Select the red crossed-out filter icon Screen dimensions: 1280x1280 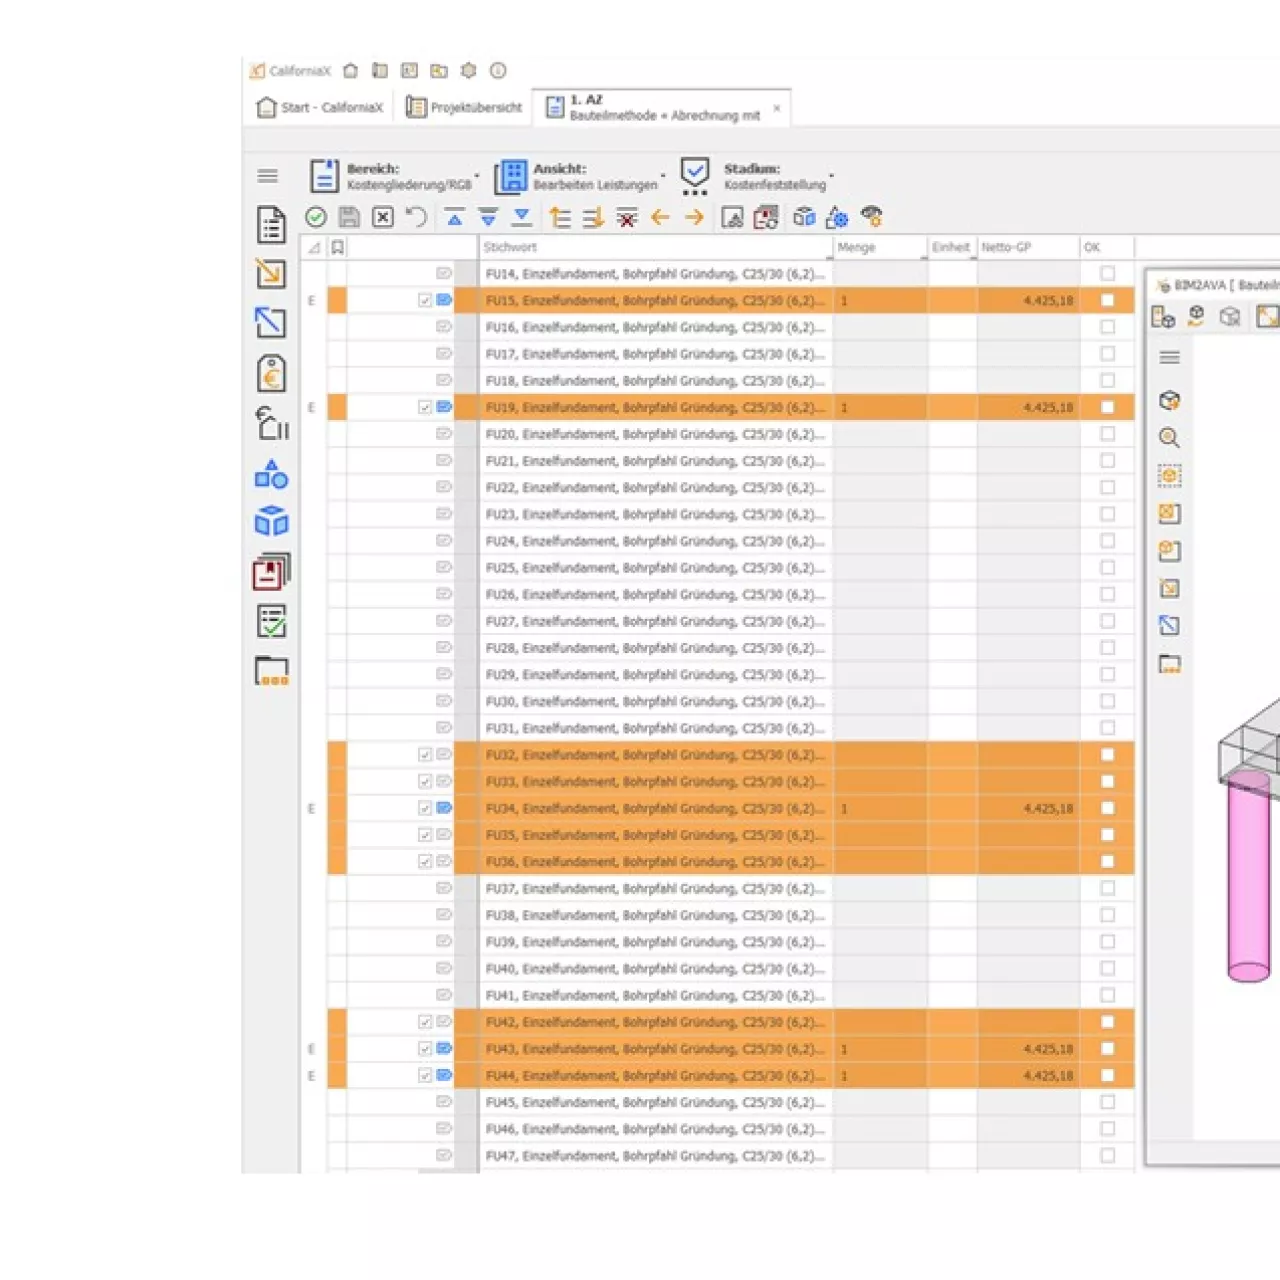(x=627, y=217)
